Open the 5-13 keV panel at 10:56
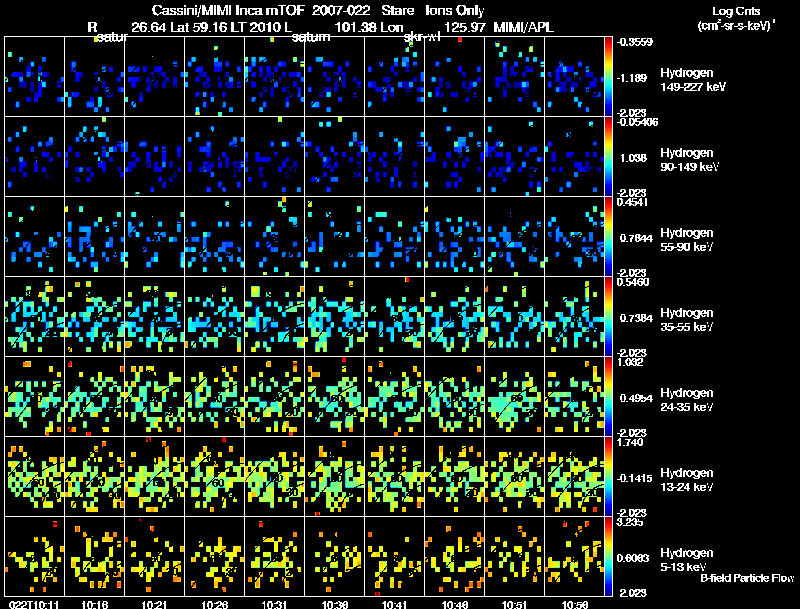 [574, 556]
